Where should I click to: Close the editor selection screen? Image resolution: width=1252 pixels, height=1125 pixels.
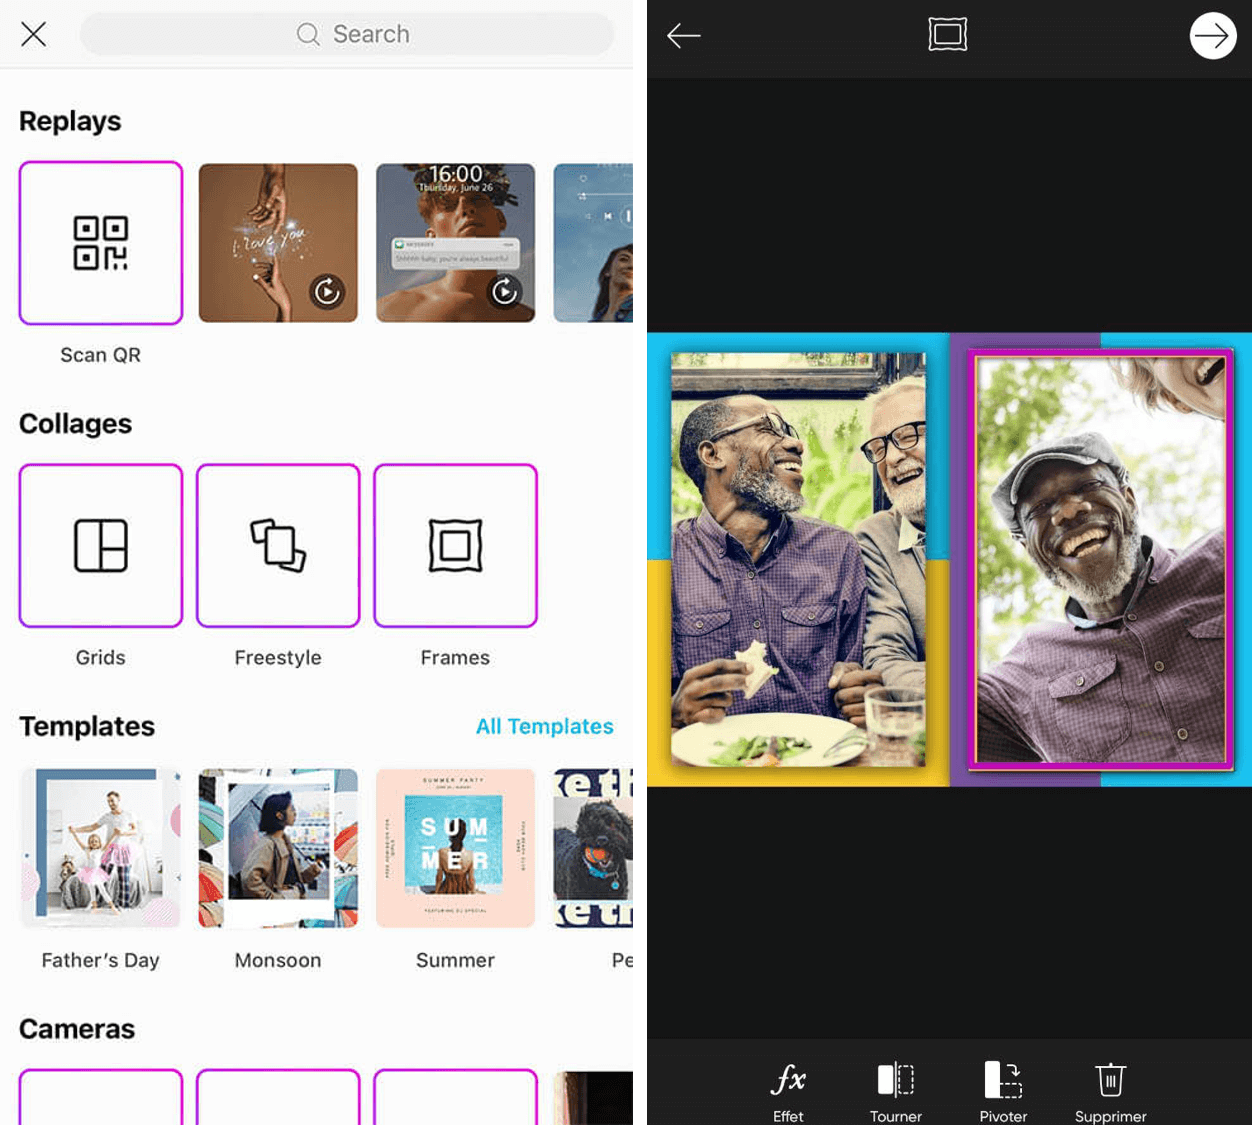point(33,34)
